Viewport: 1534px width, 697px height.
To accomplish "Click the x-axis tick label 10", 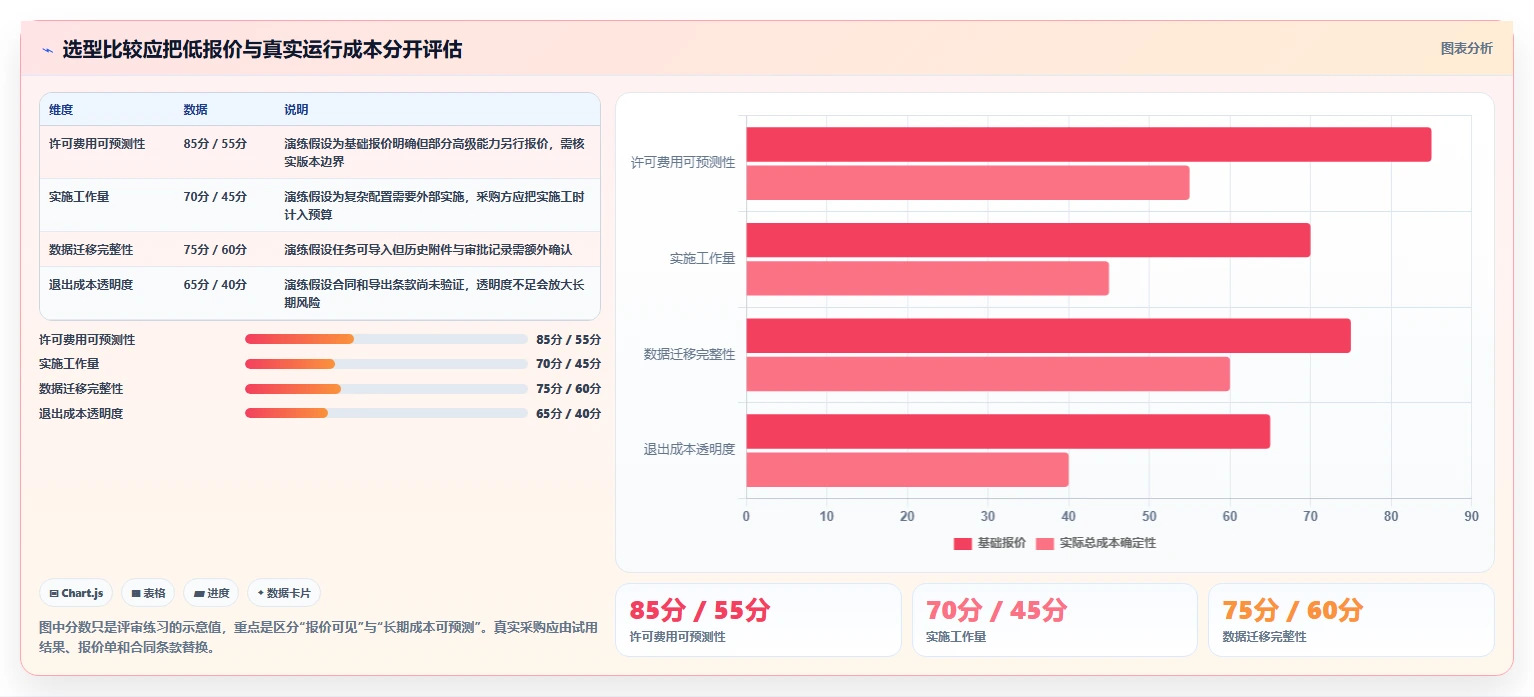I will (x=826, y=516).
